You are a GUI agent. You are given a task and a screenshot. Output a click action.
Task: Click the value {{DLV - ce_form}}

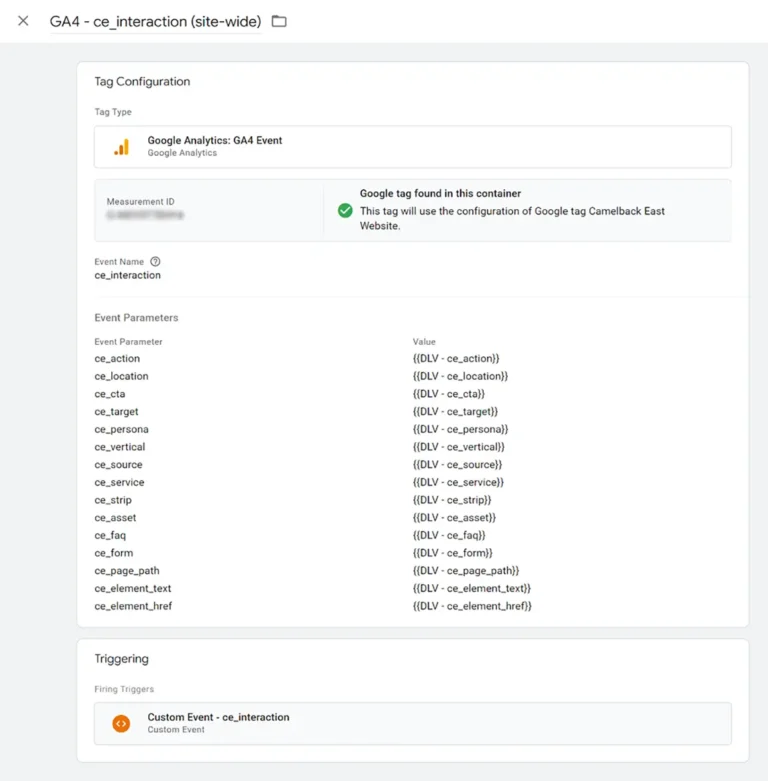click(x=452, y=553)
